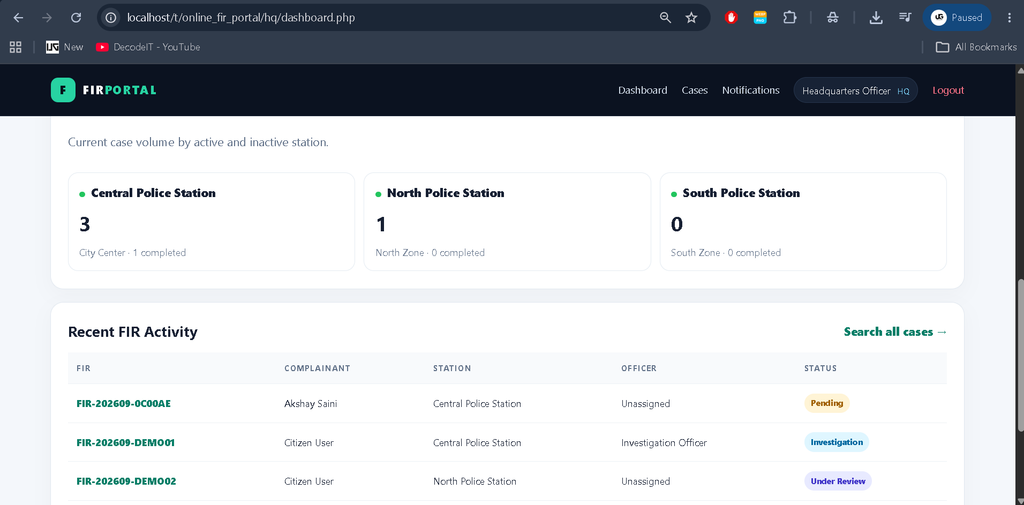The width and height of the screenshot is (1024, 505).
Task: Click the Akshay Saini complainant cell
Action: (x=311, y=404)
